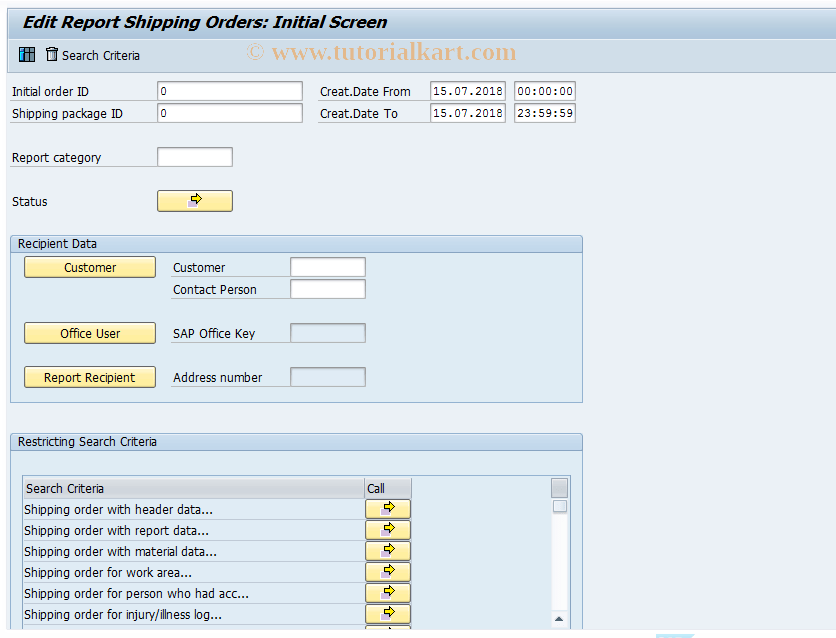This screenshot has height=638, width=836.
Task: Call shipping order for injury/illness log
Action: click(387, 613)
